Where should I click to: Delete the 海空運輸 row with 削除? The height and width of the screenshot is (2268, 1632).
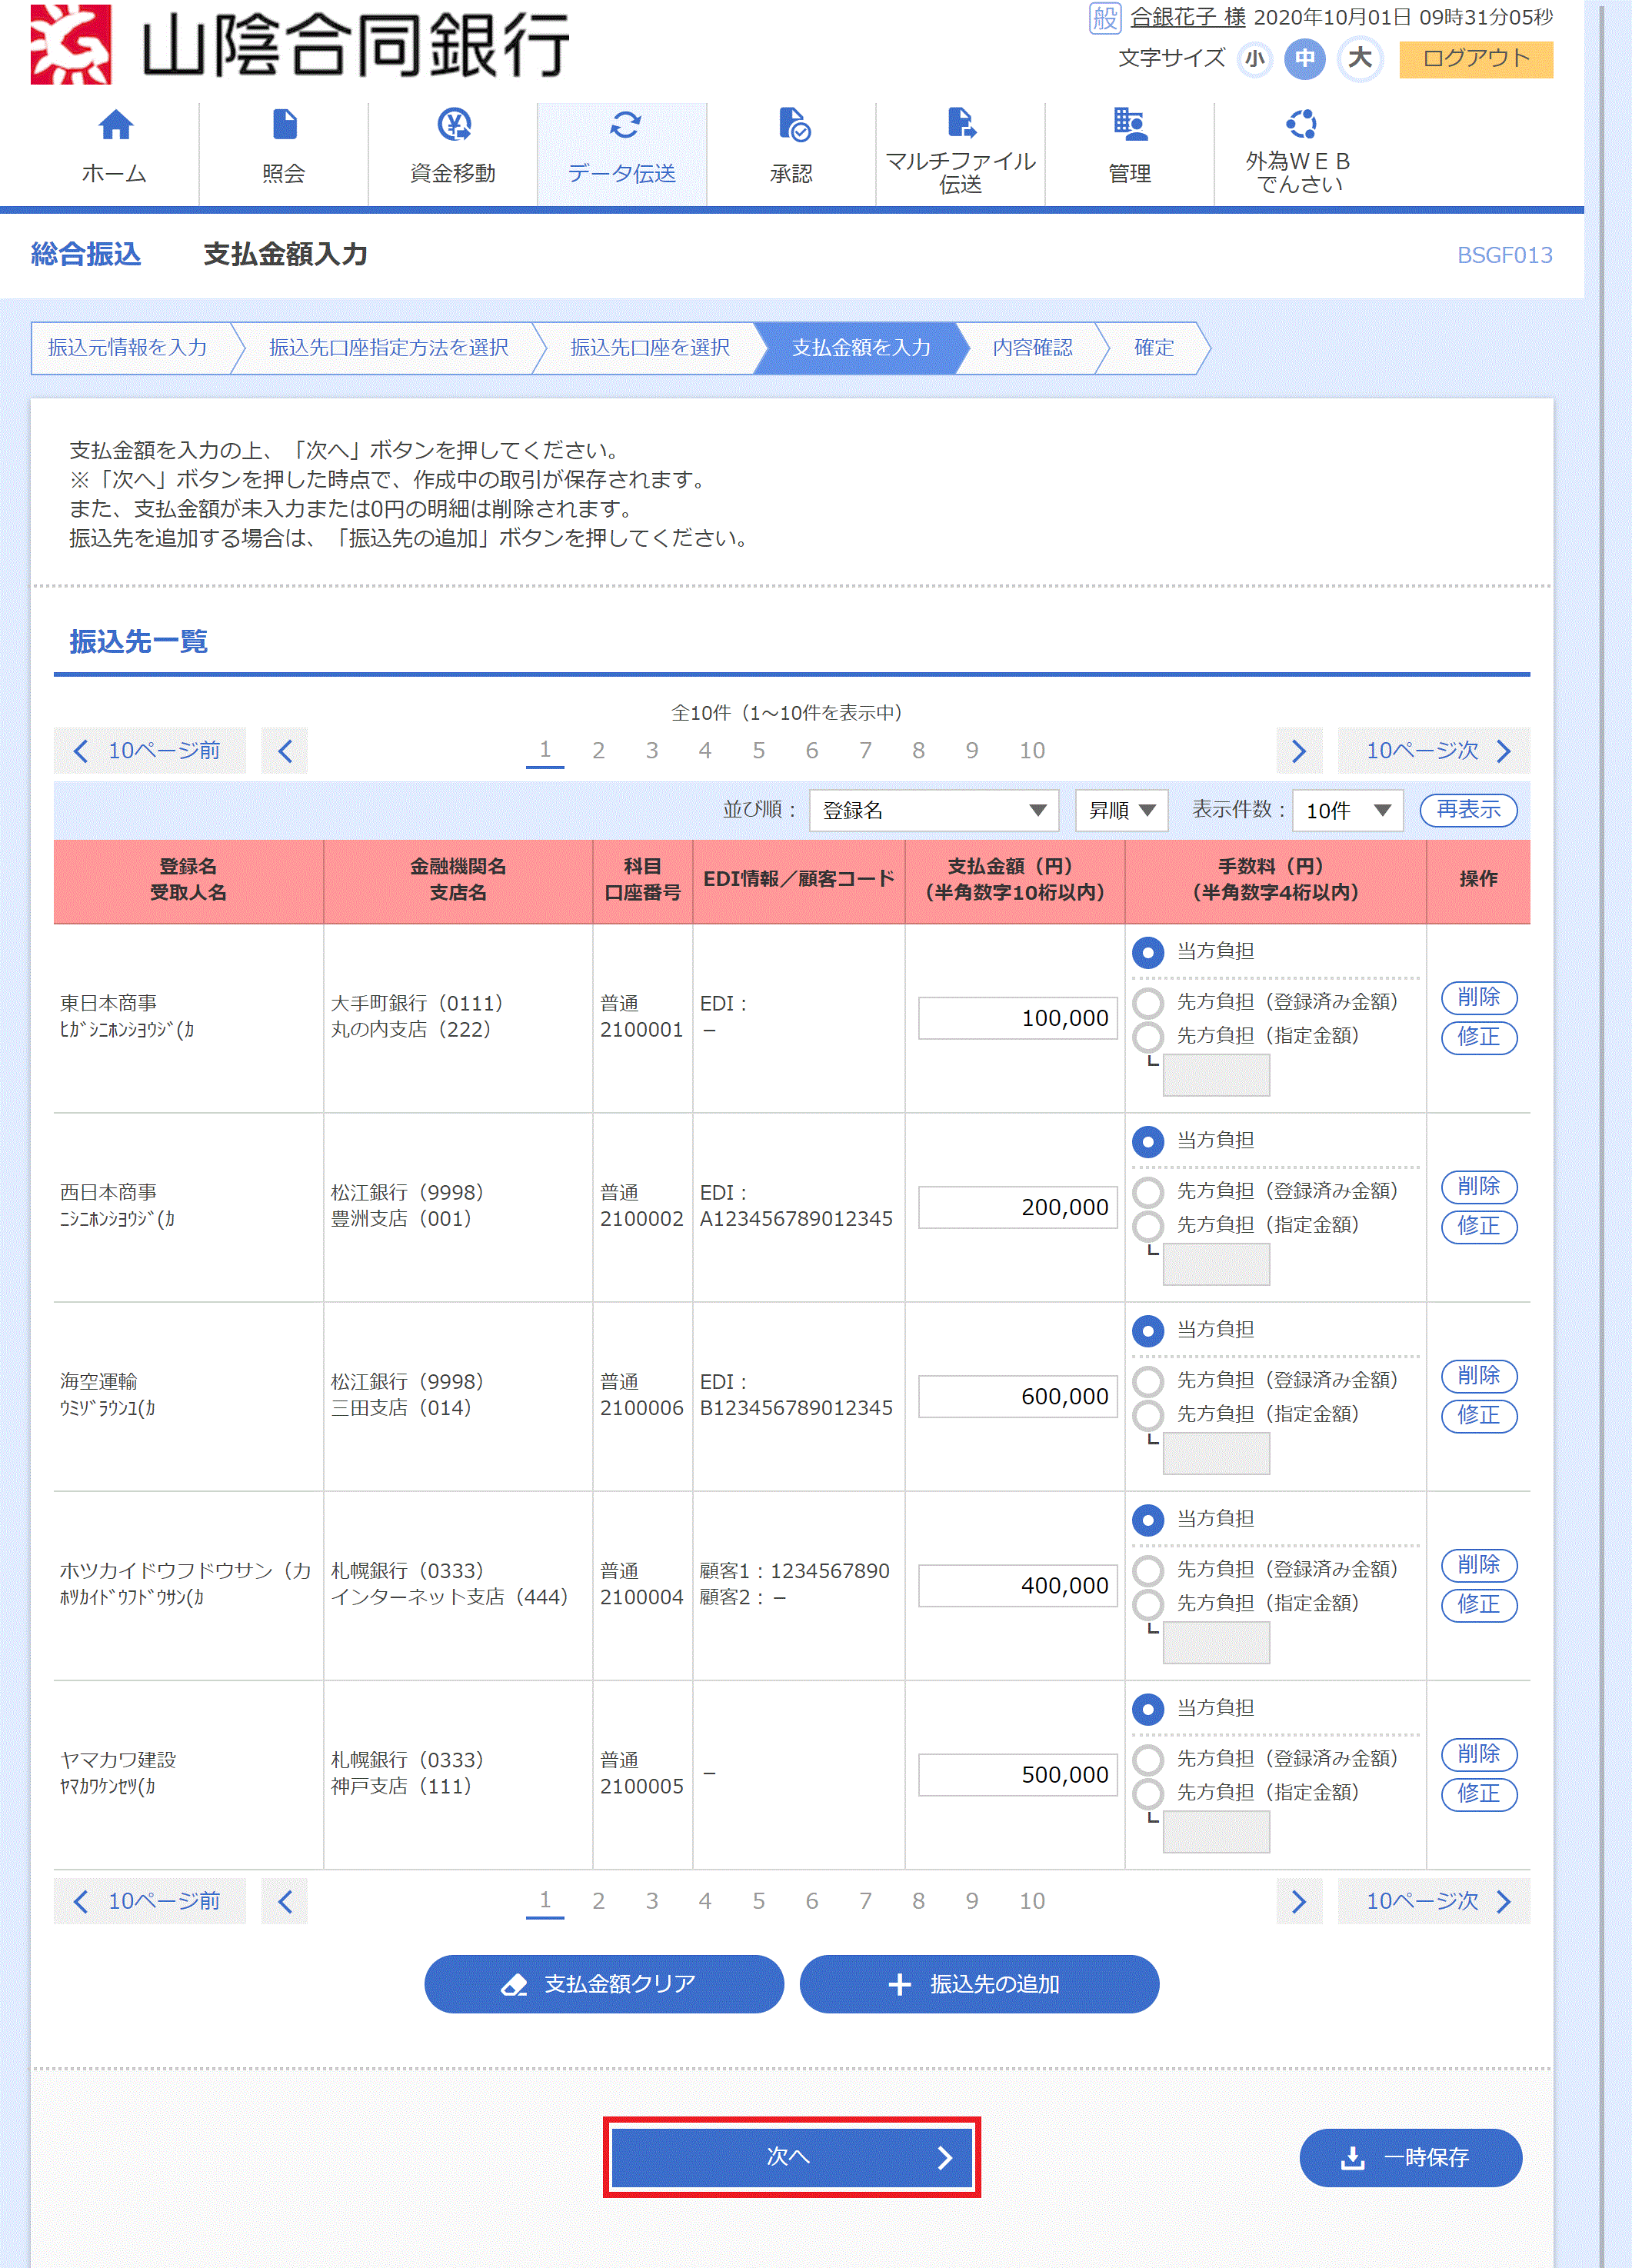[1478, 1376]
